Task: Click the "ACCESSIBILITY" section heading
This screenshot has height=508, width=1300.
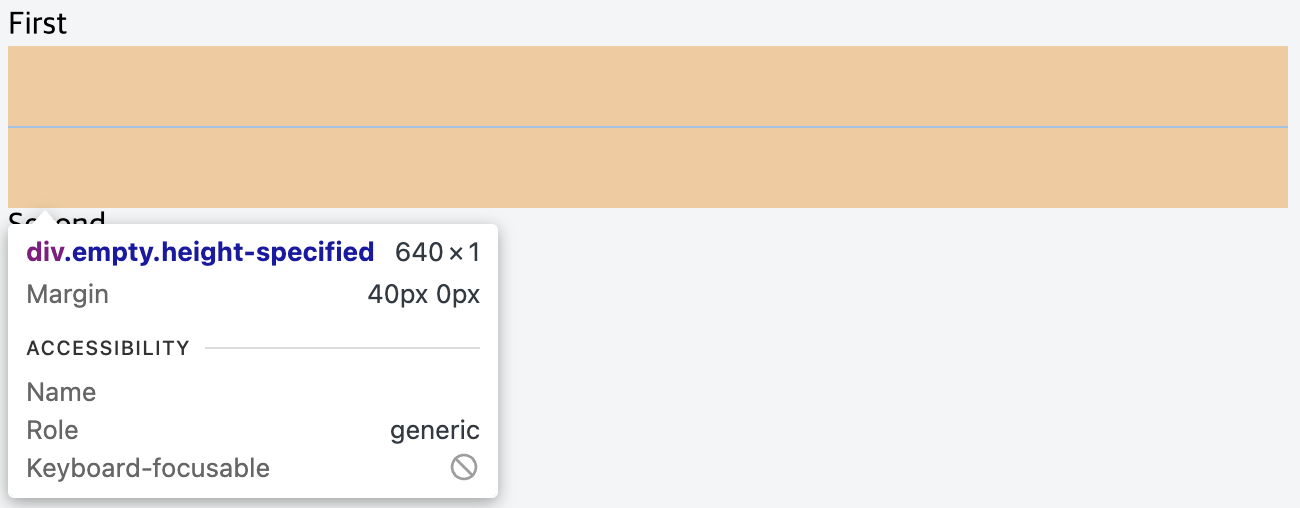Action: [x=108, y=348]
